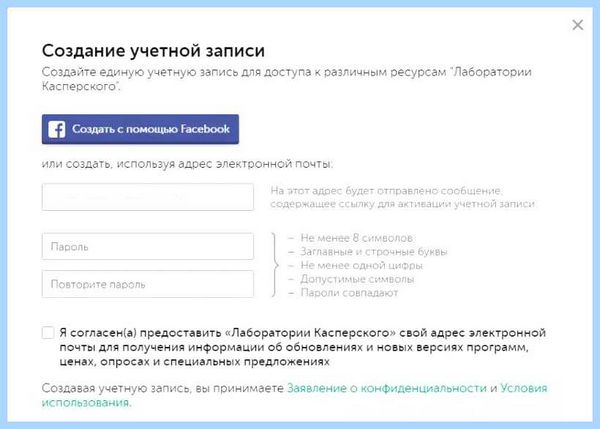The image size is (600, 429).
Task: Click the consent text Я согласен(а)
Action: [x=302, y=347]
